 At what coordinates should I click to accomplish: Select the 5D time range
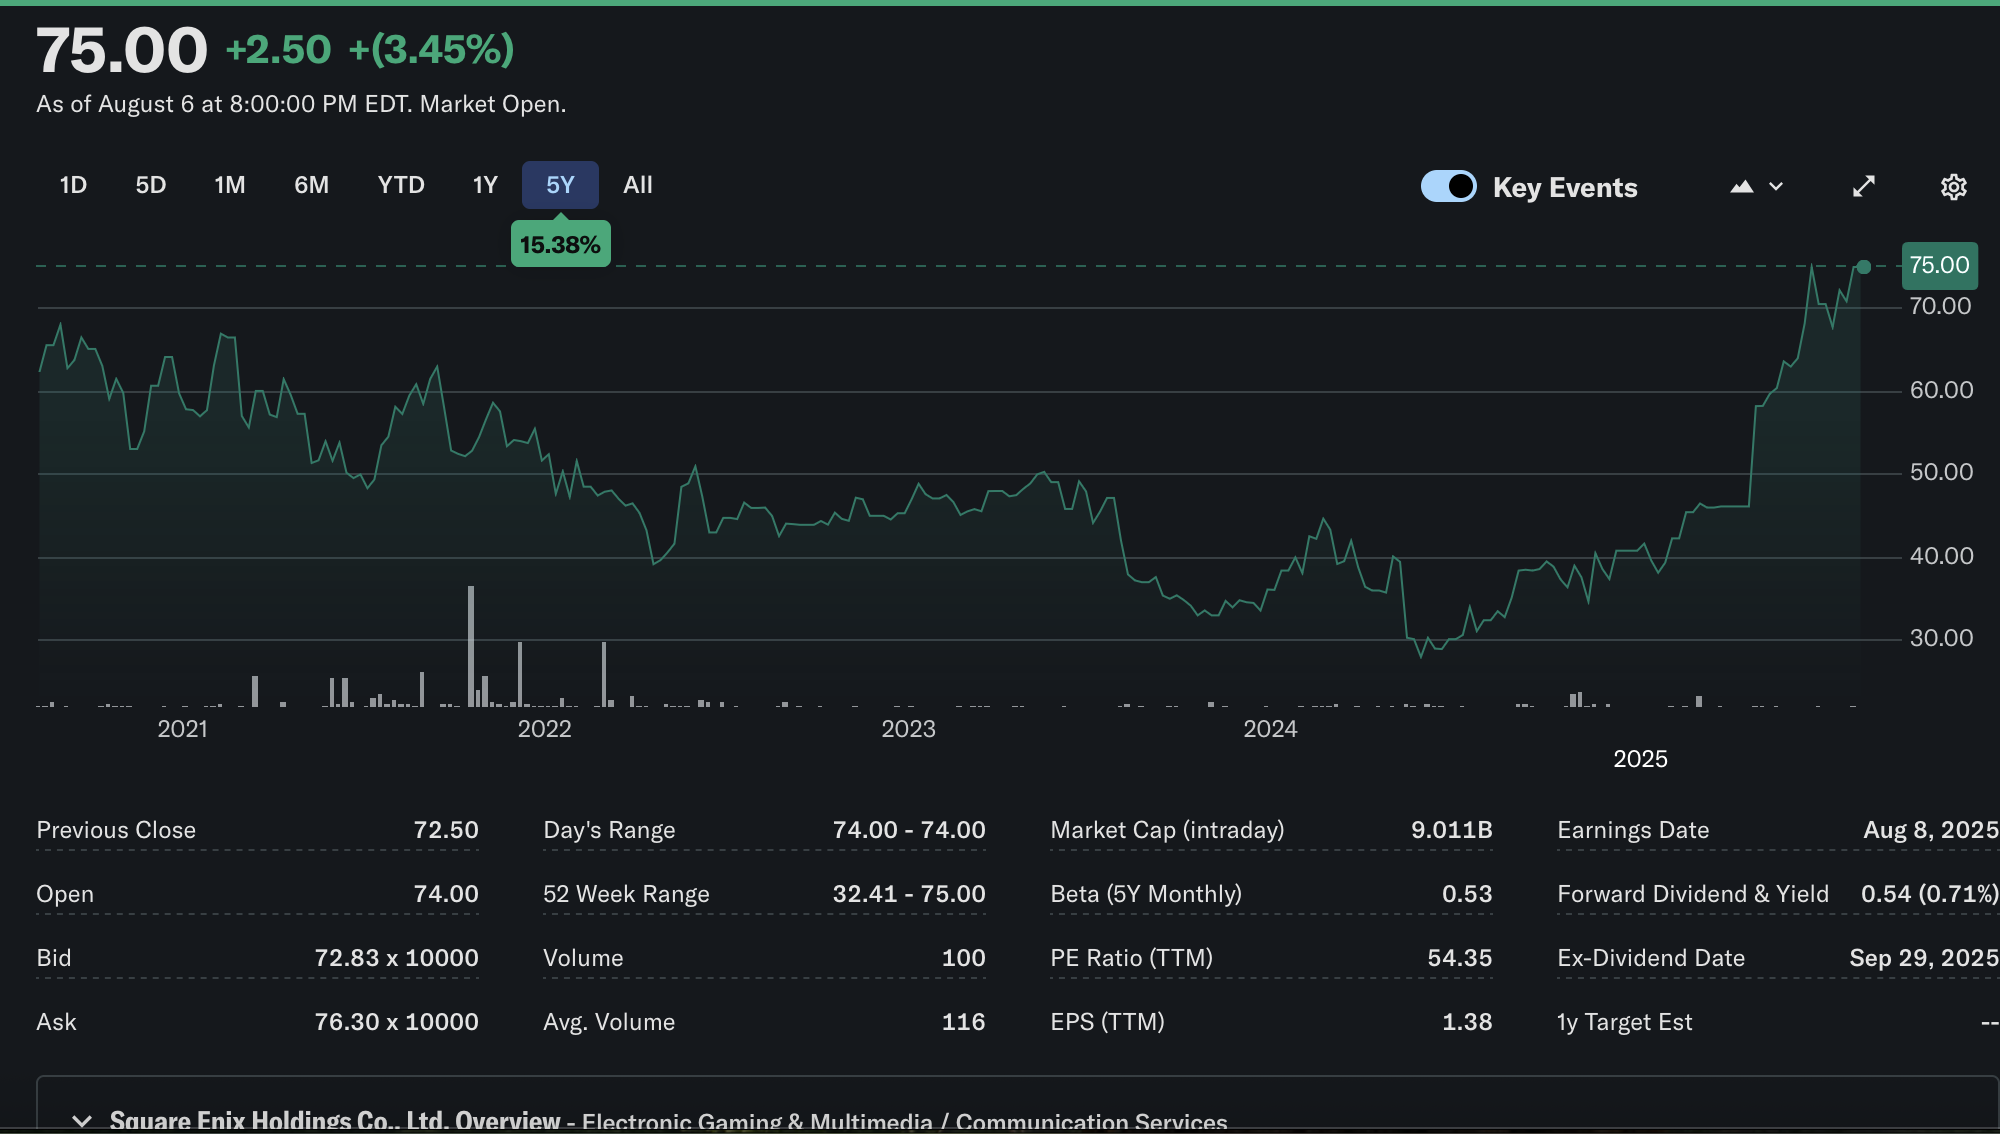click(151, 185)
